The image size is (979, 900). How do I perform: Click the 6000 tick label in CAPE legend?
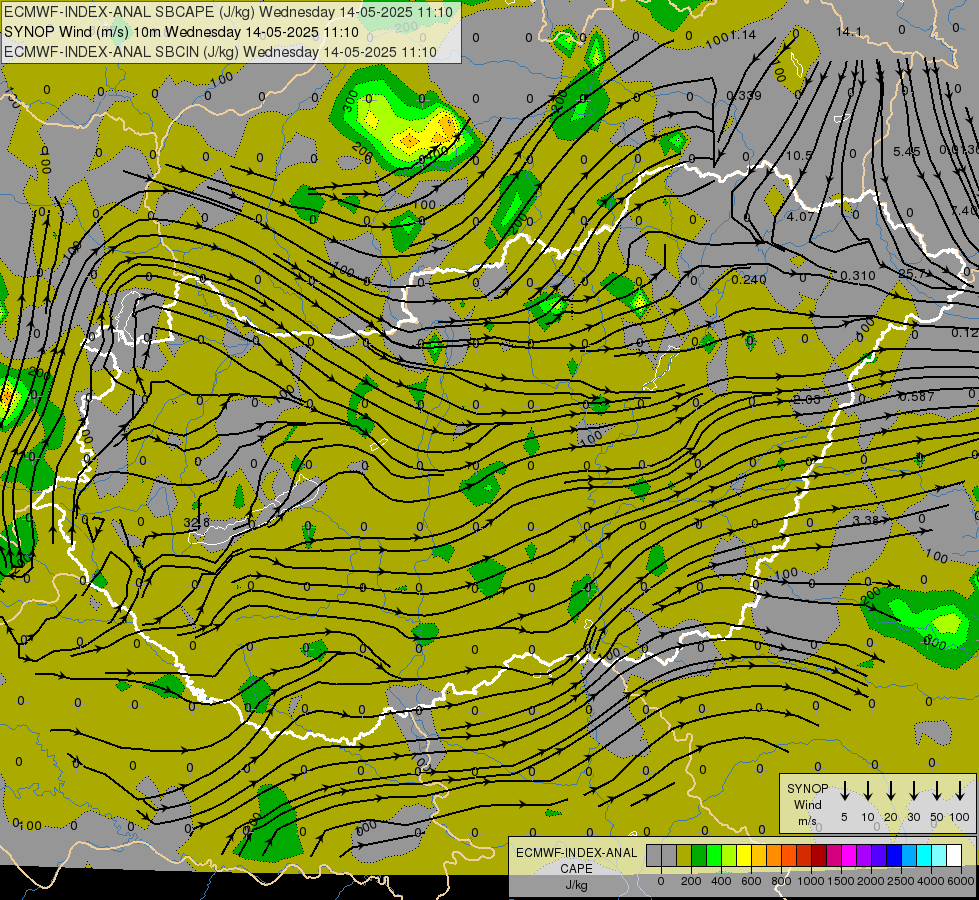point(961,881)
